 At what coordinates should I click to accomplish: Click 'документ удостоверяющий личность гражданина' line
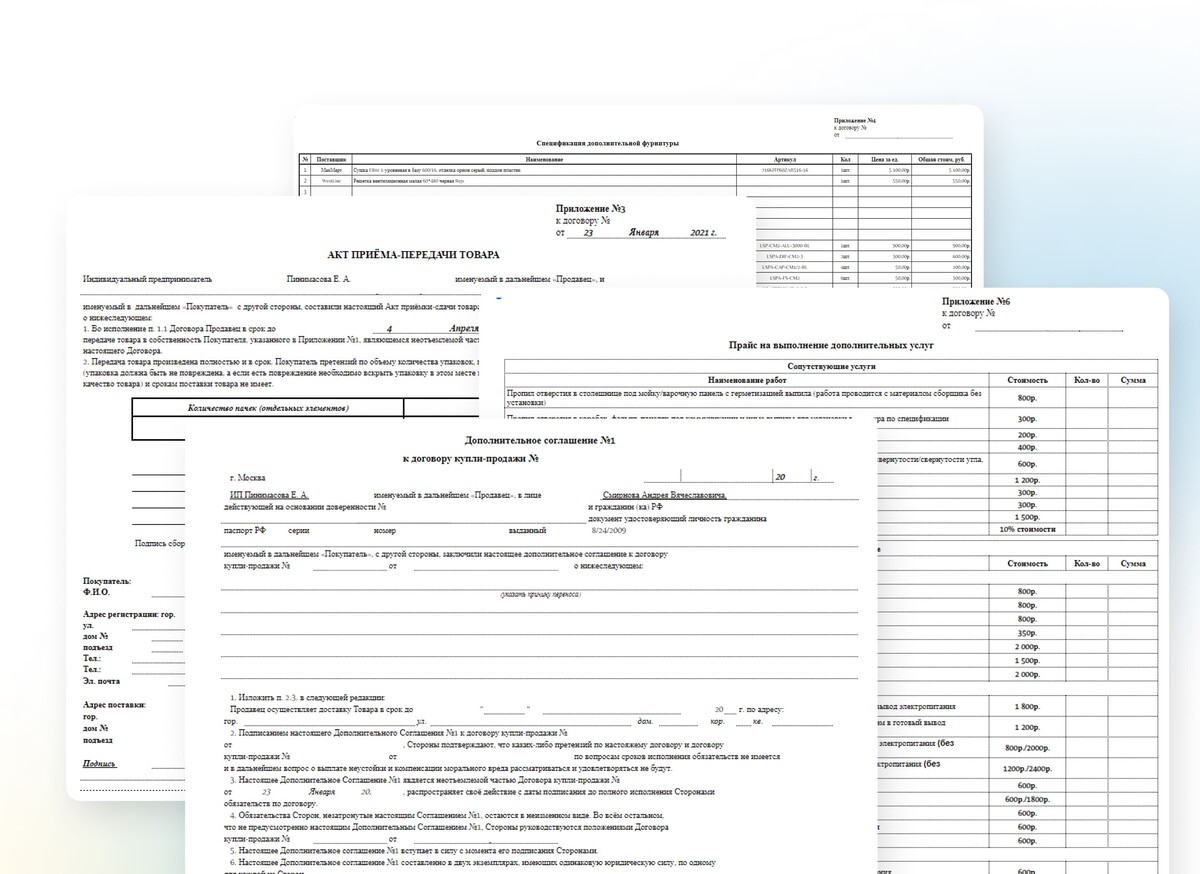(678, 519)
